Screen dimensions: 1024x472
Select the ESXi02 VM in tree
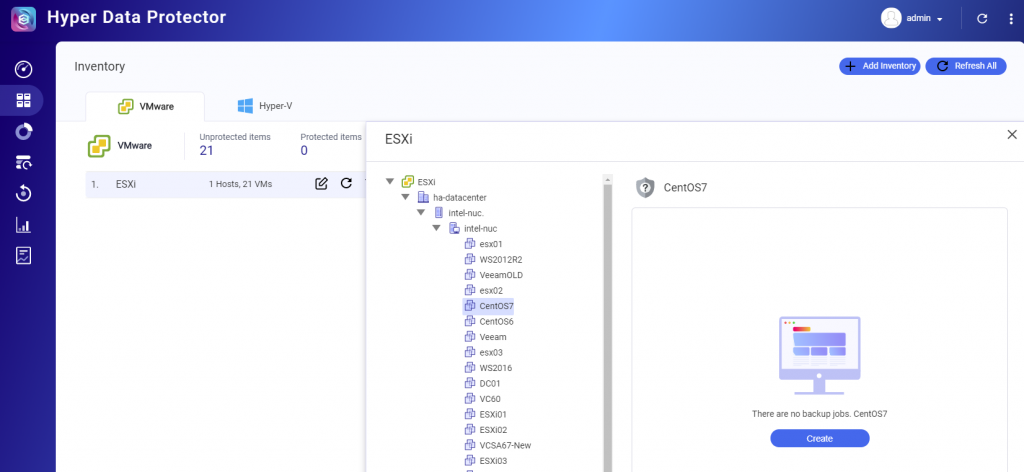[x=493, y=430]
